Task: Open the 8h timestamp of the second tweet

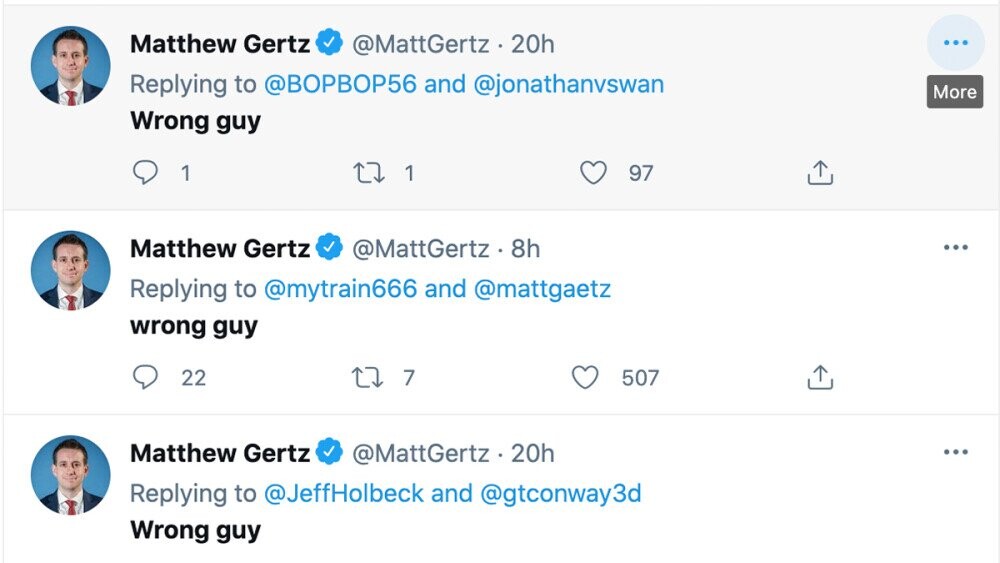Action: 525,248
